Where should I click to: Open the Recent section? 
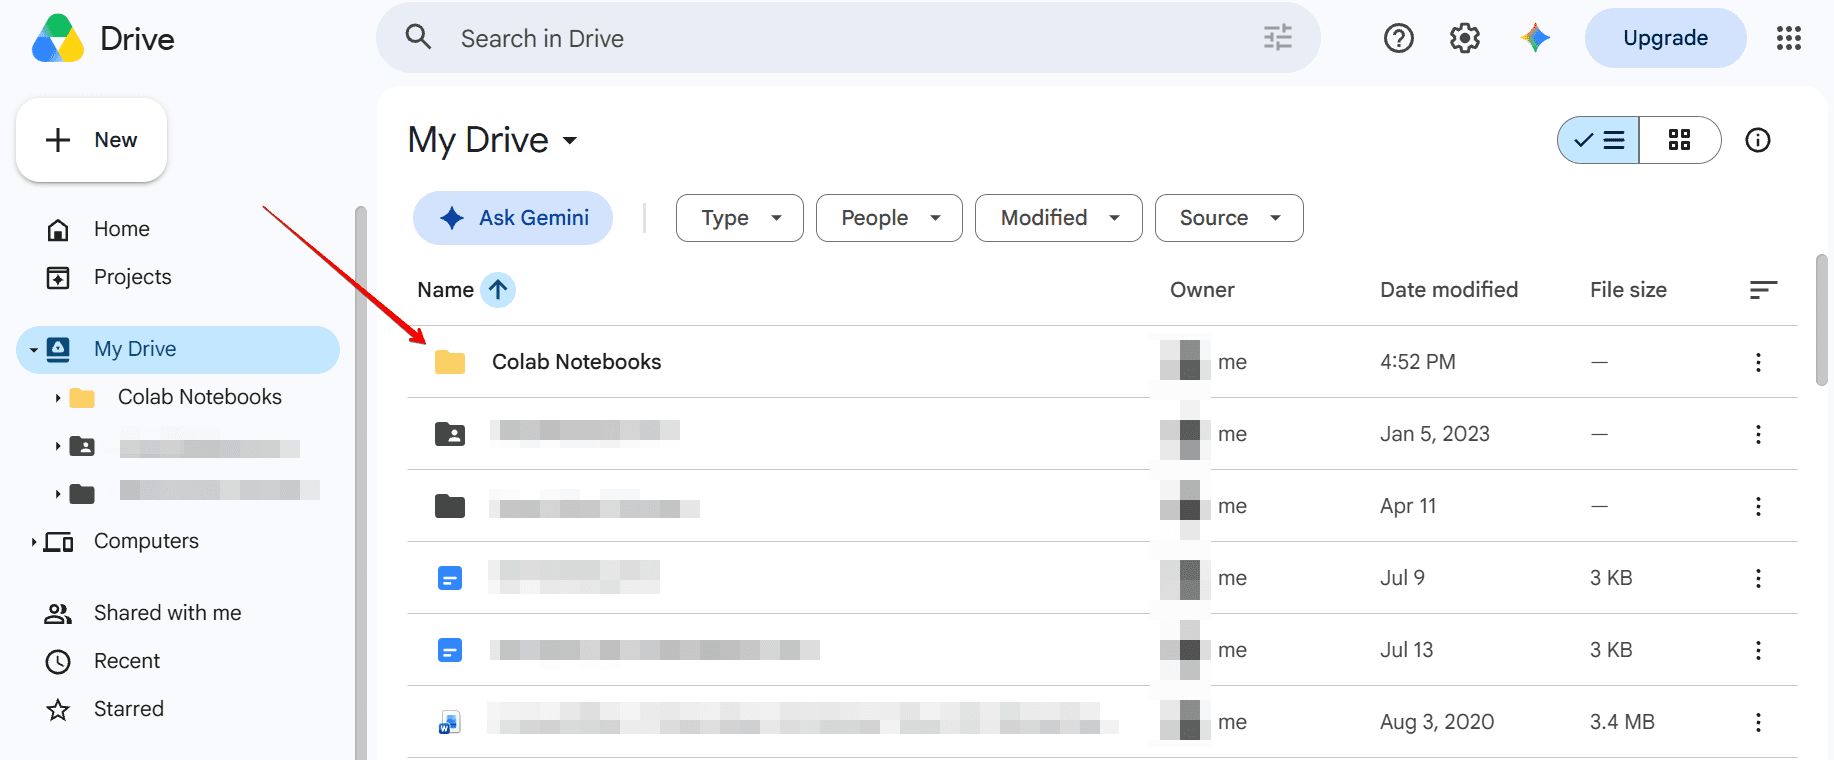point(127,661)
